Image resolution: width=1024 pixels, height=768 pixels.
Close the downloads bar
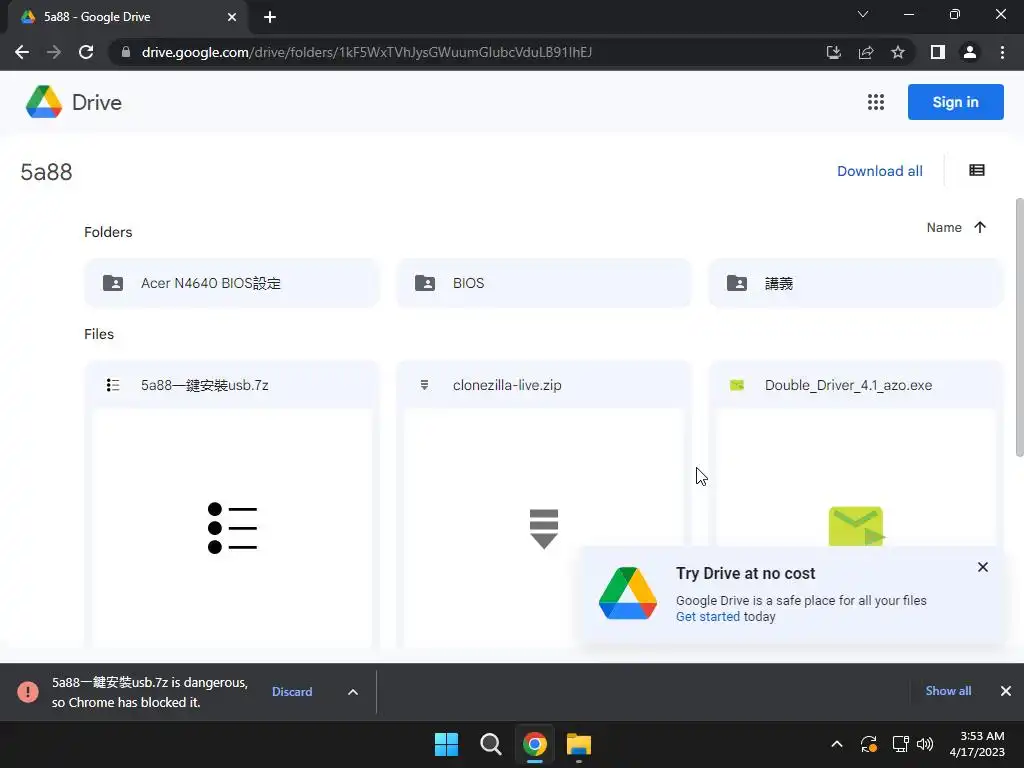(x=1006, y=691)
